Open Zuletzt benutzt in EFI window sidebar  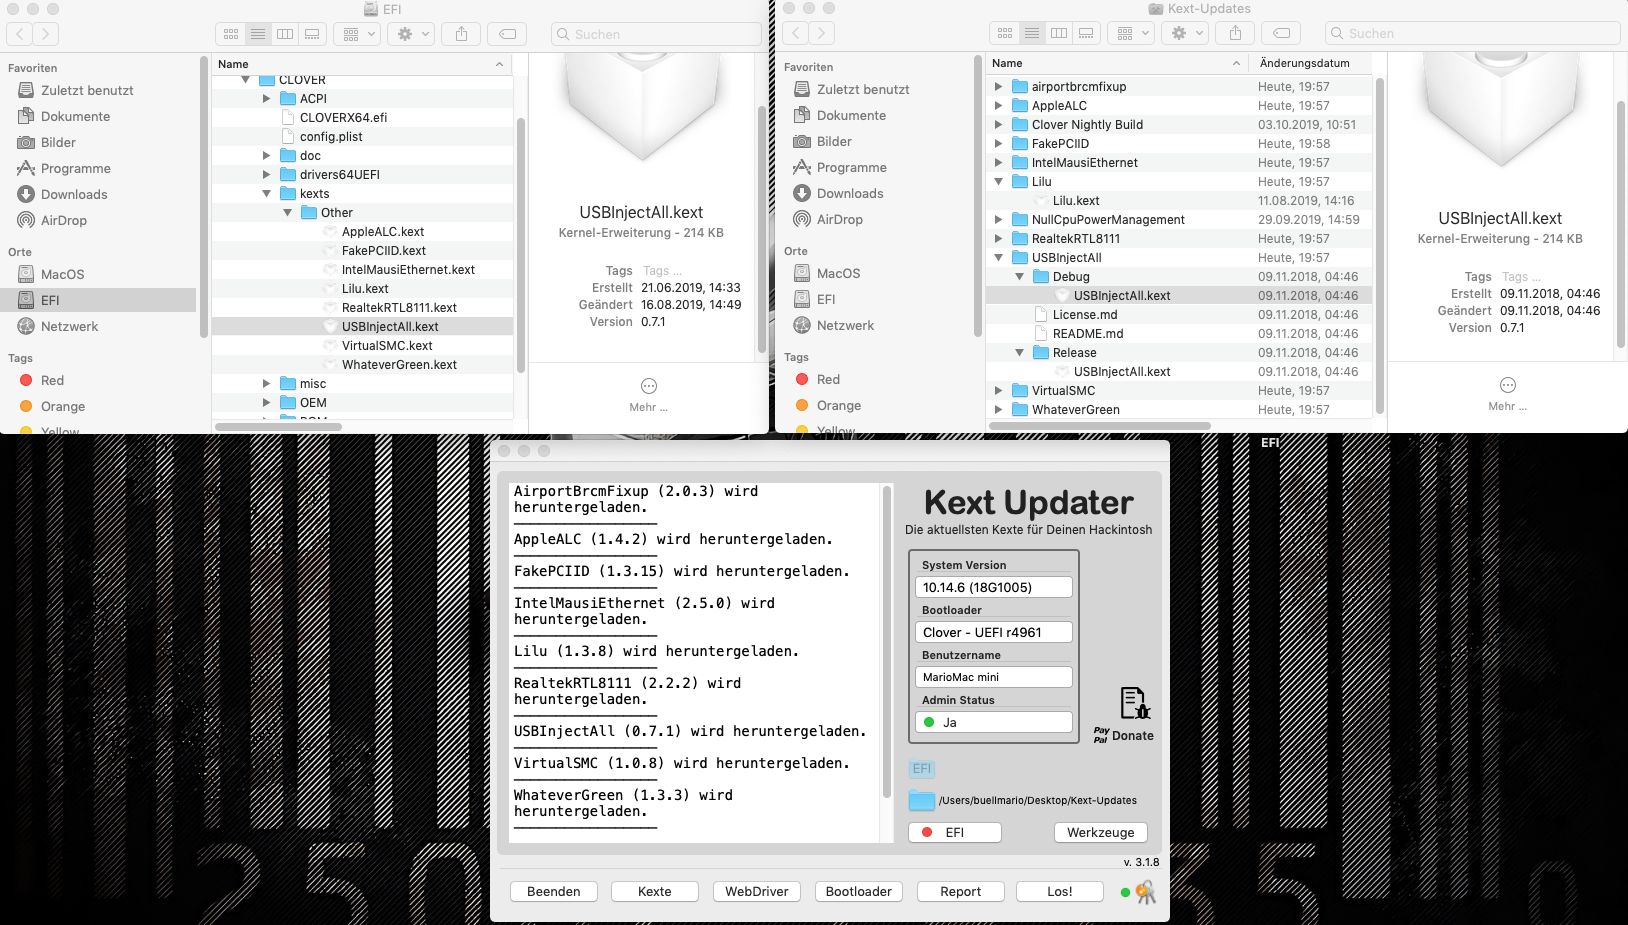pyautogui.click(x=87, y=90)
